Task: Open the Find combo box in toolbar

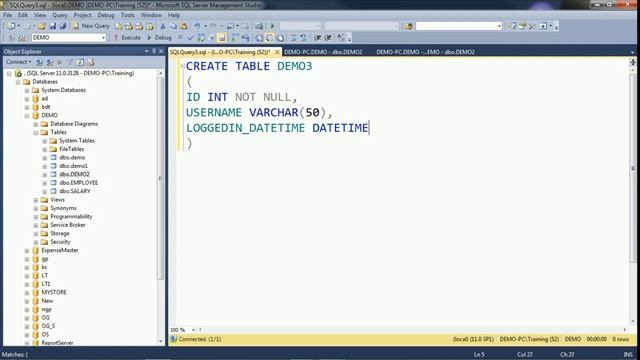Action: tap(458, 26)
